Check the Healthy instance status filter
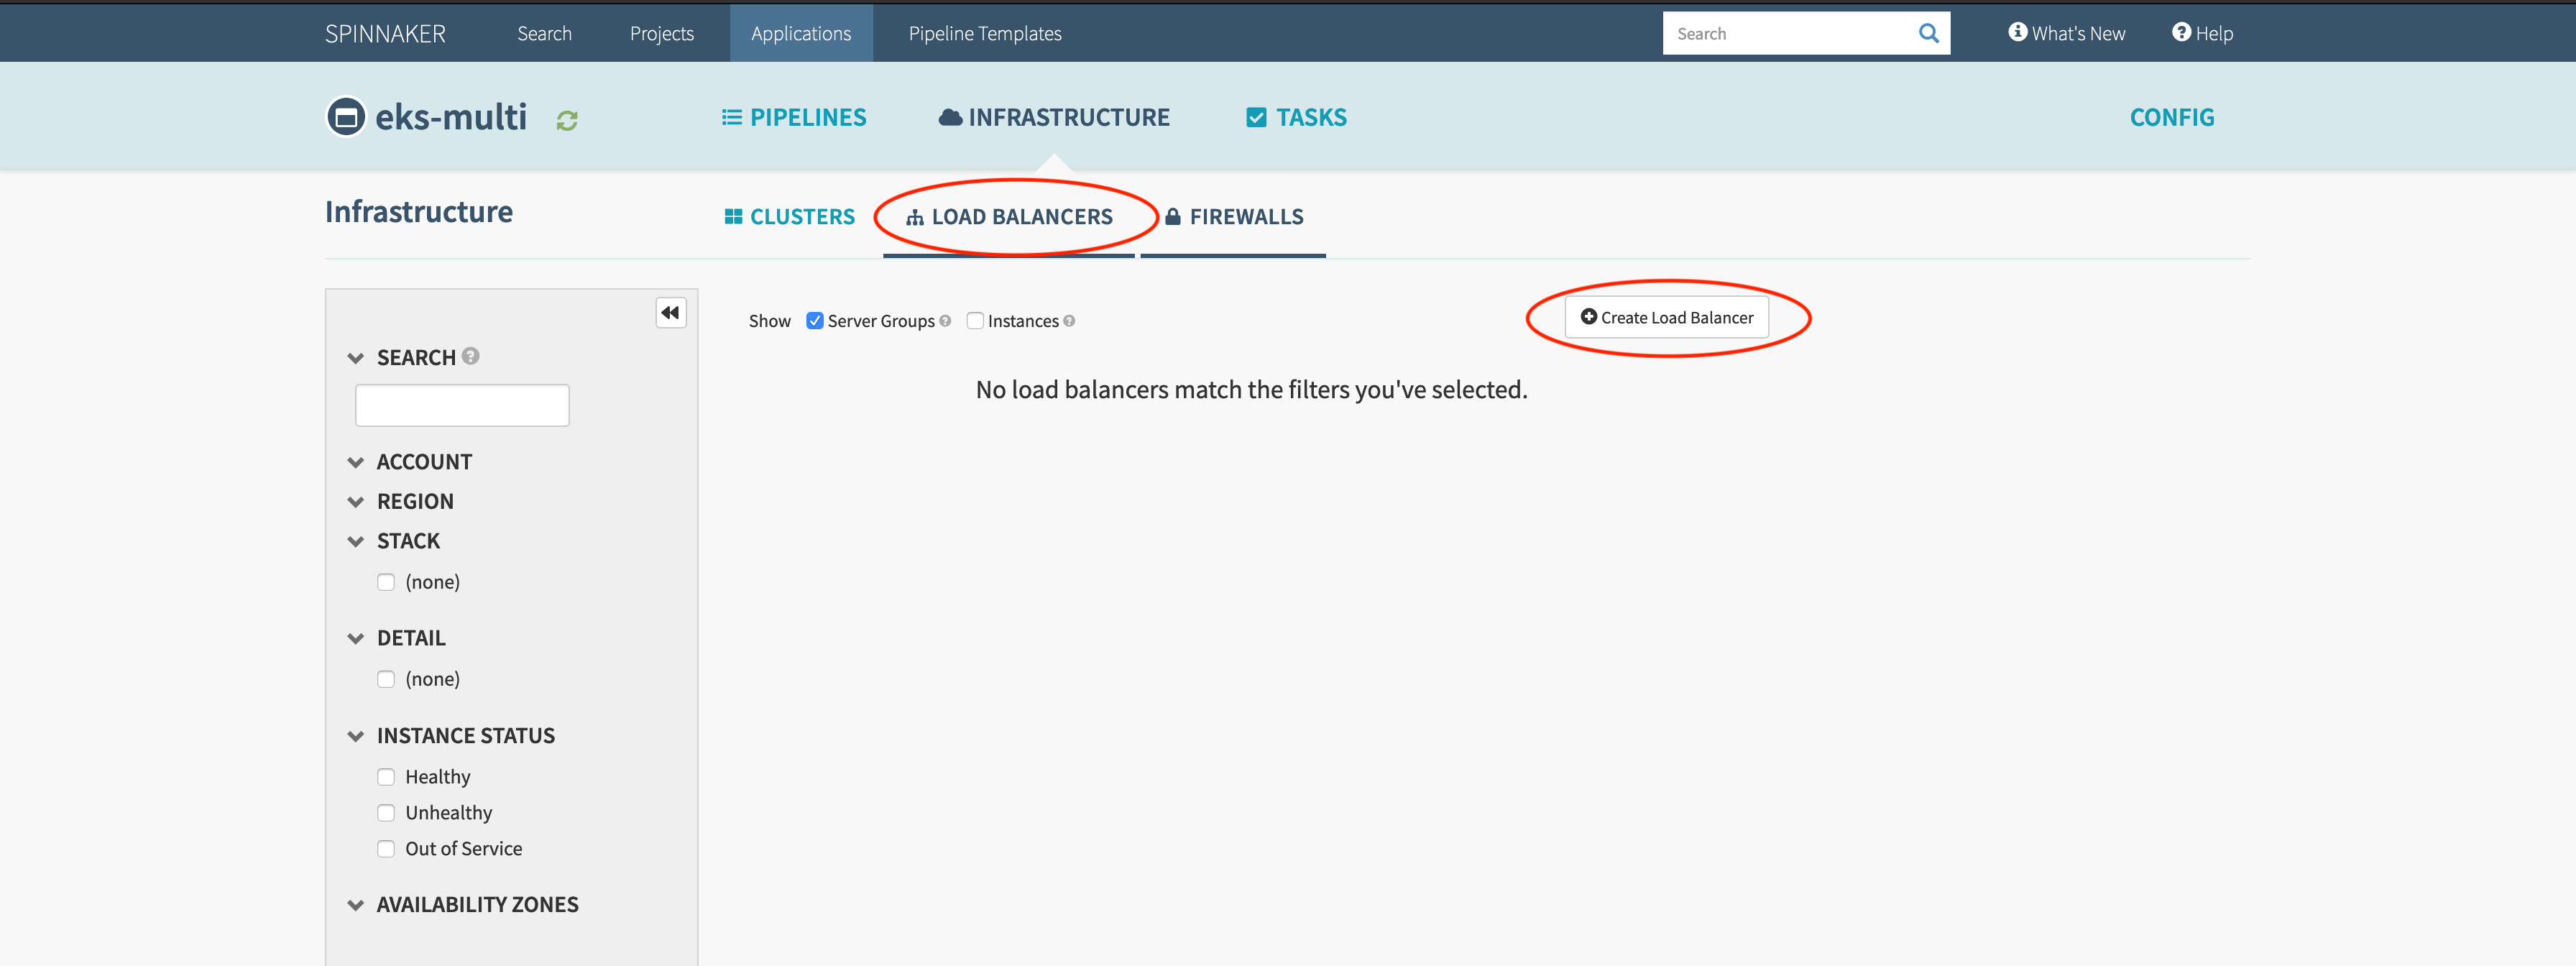Screen dimensions: 2576x966 tap(386, 777)
